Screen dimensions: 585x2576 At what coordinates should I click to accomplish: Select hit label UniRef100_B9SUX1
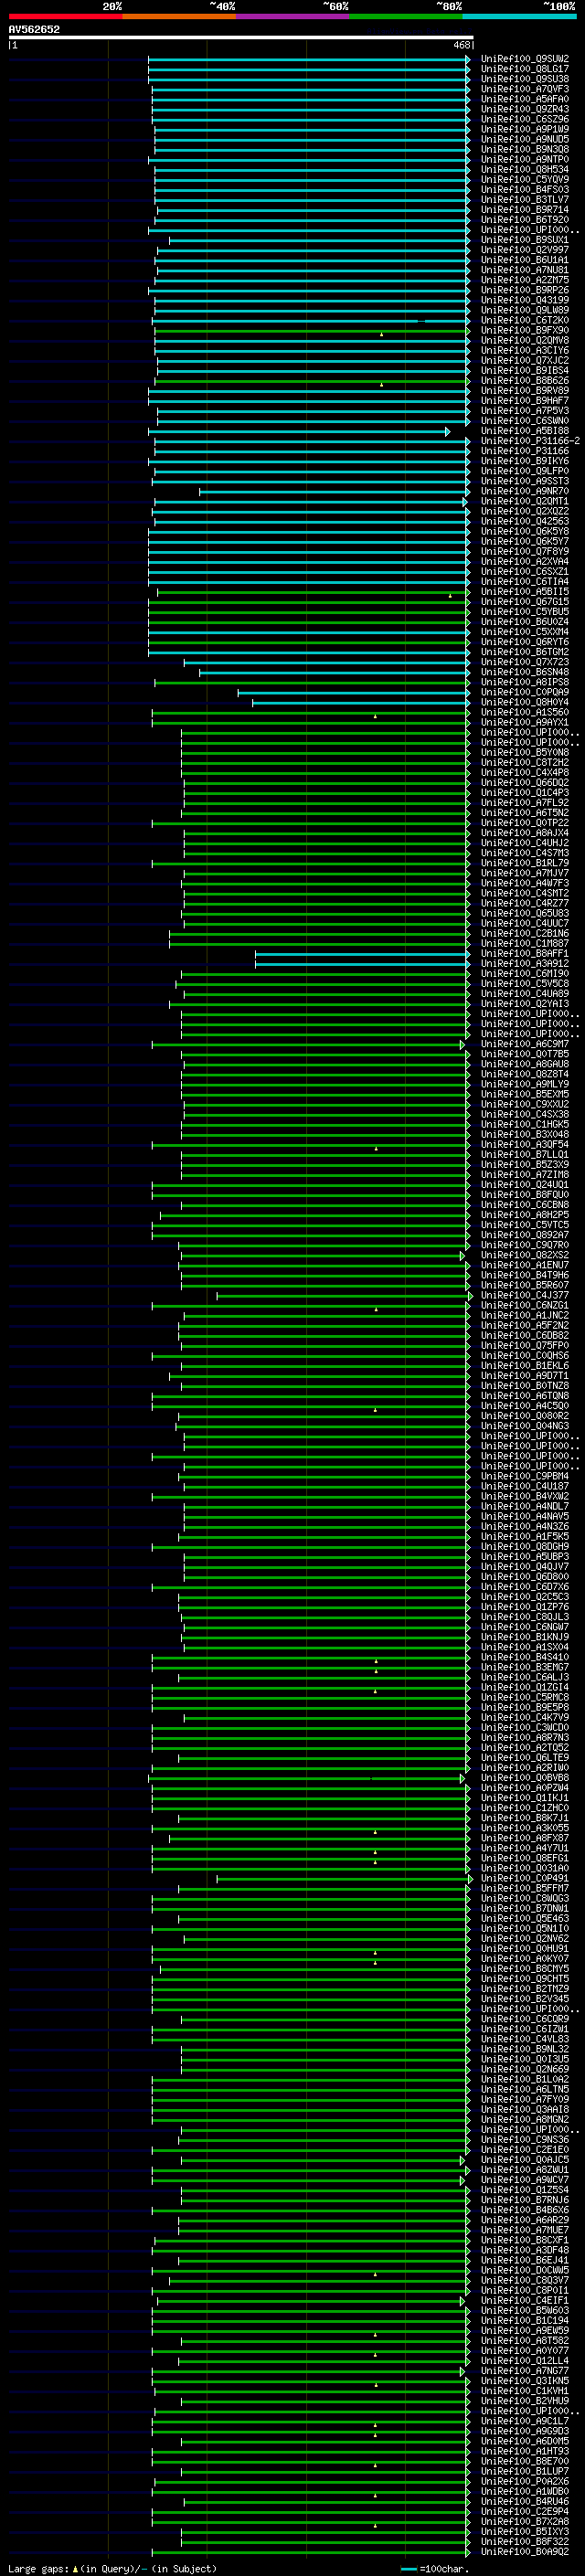click(x=525, y=240)
